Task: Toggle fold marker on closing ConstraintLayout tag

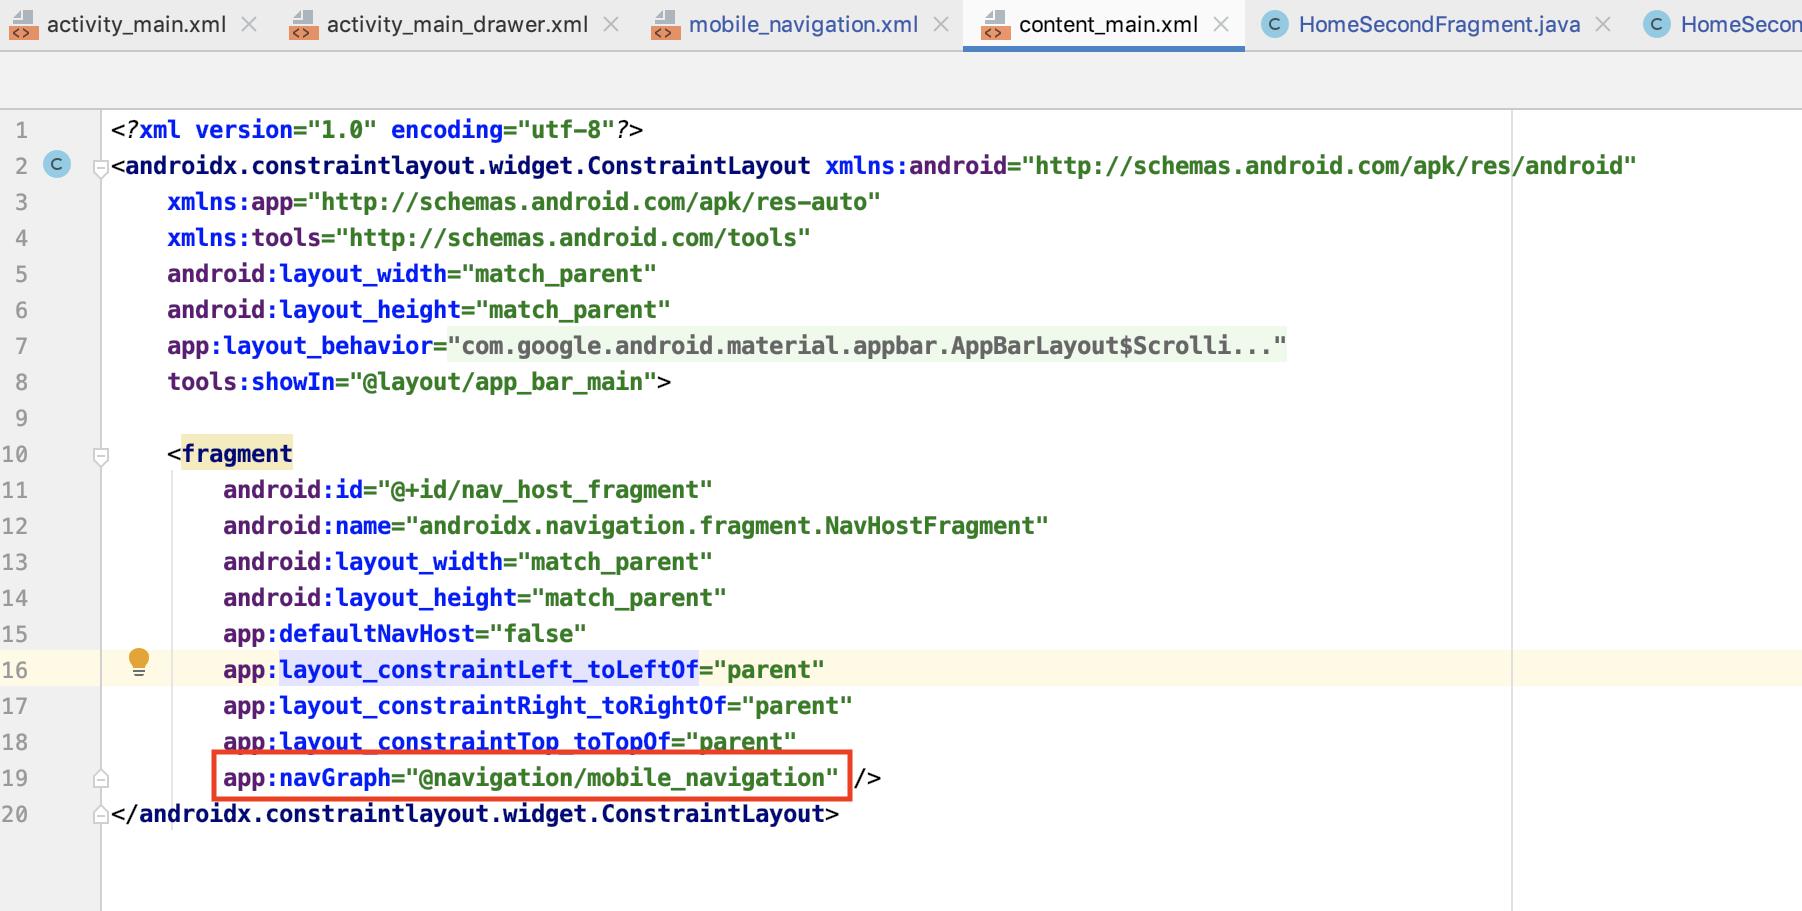Action: pos(100,815)
